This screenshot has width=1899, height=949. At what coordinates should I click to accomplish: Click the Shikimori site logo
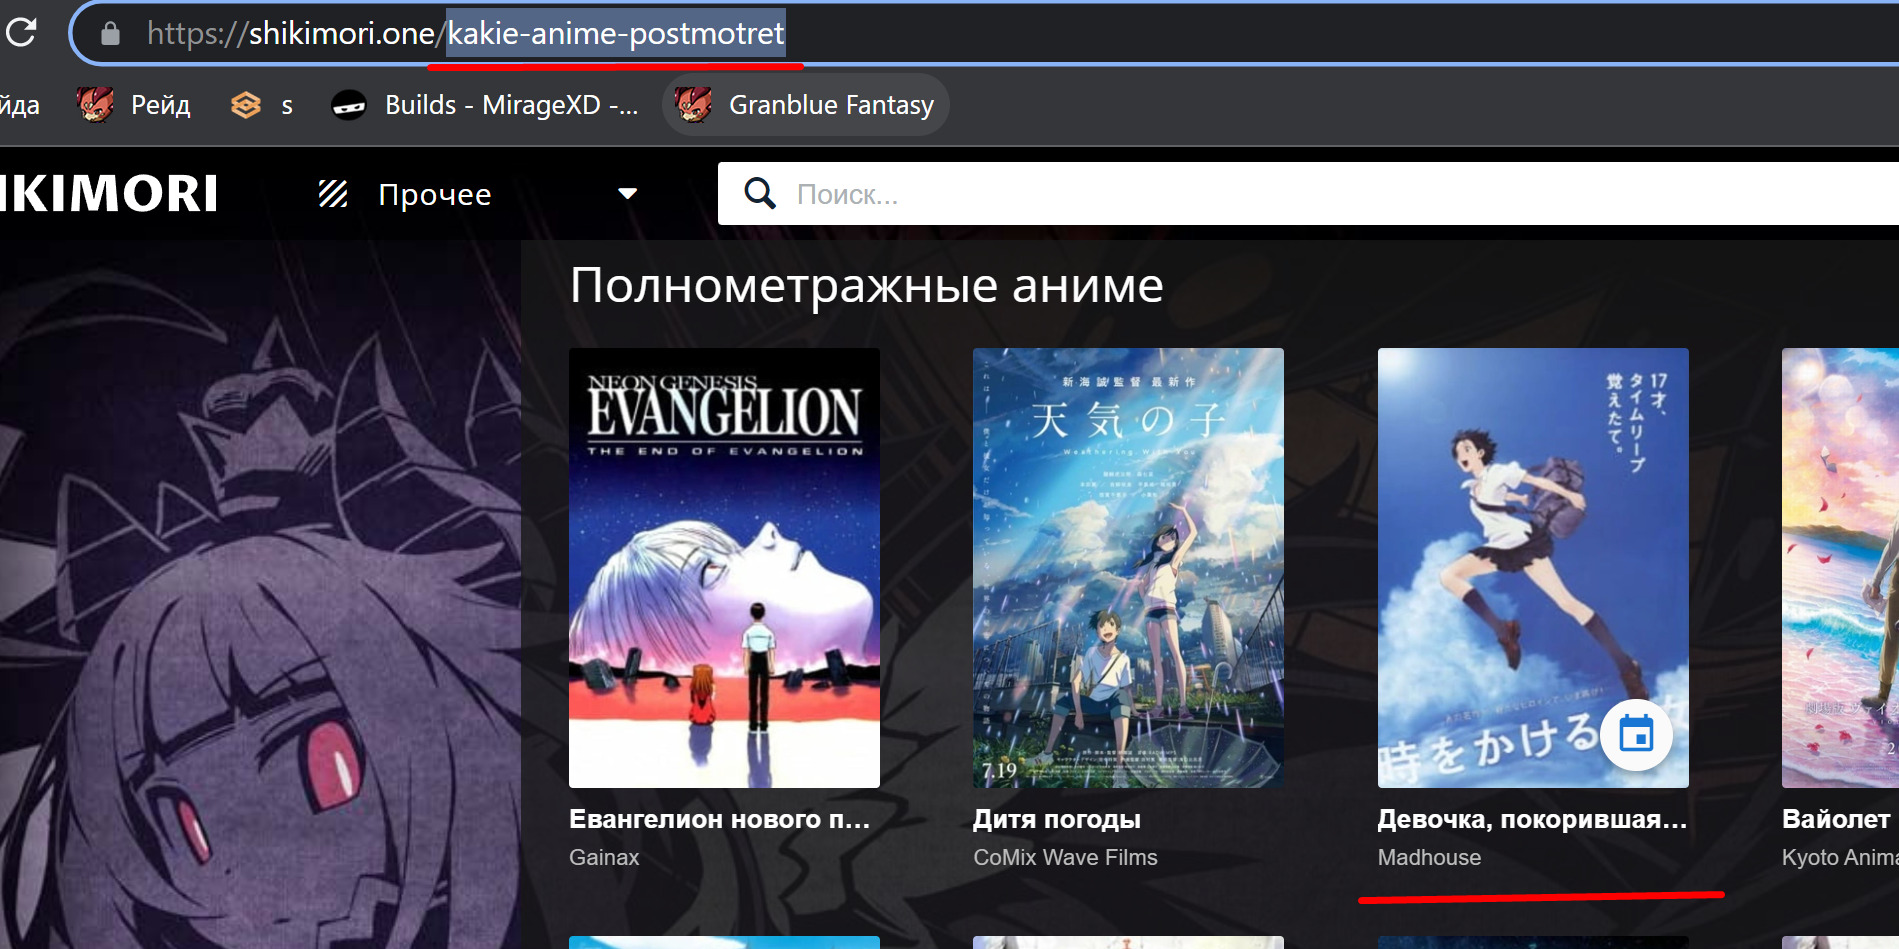click(x=108, y=194)
